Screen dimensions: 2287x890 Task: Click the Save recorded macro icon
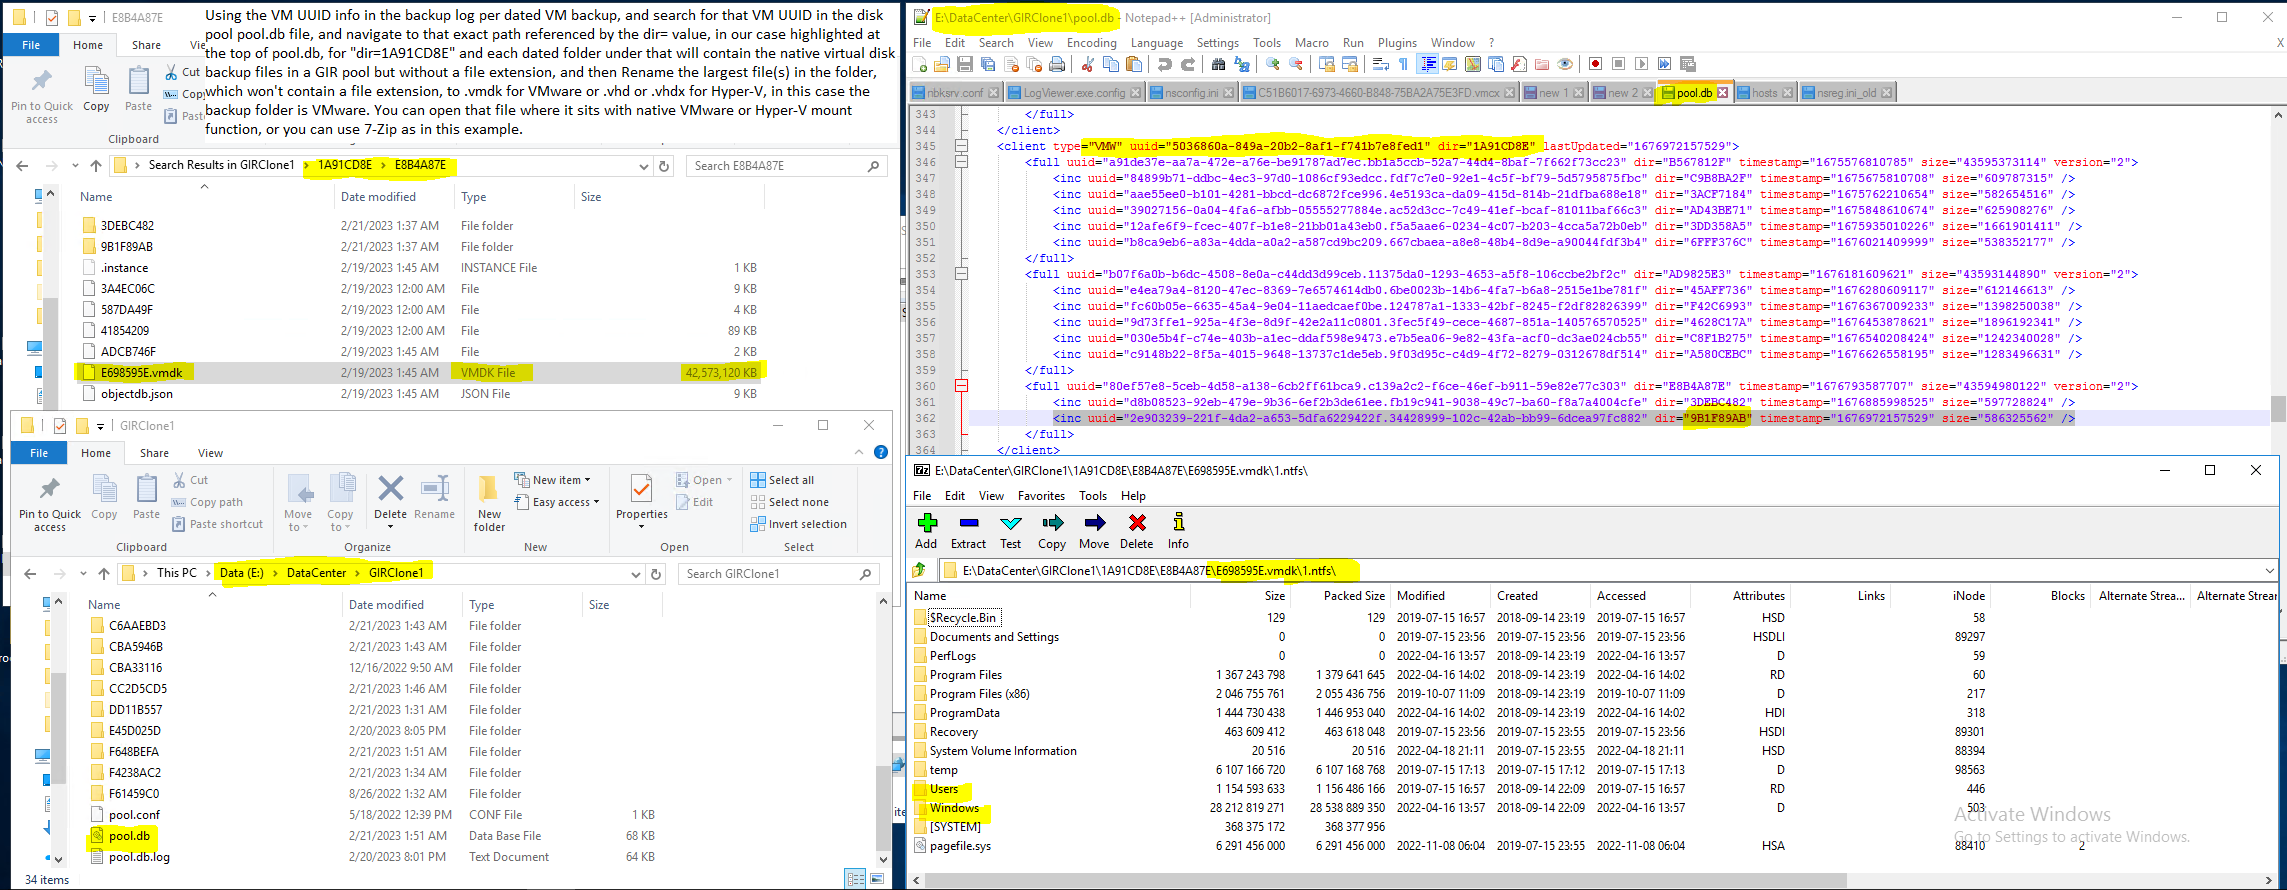click(1688, 64)
